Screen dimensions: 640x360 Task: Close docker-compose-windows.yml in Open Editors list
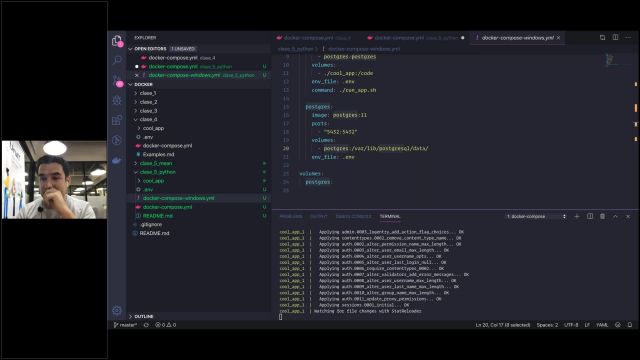(x=137, y=75)
